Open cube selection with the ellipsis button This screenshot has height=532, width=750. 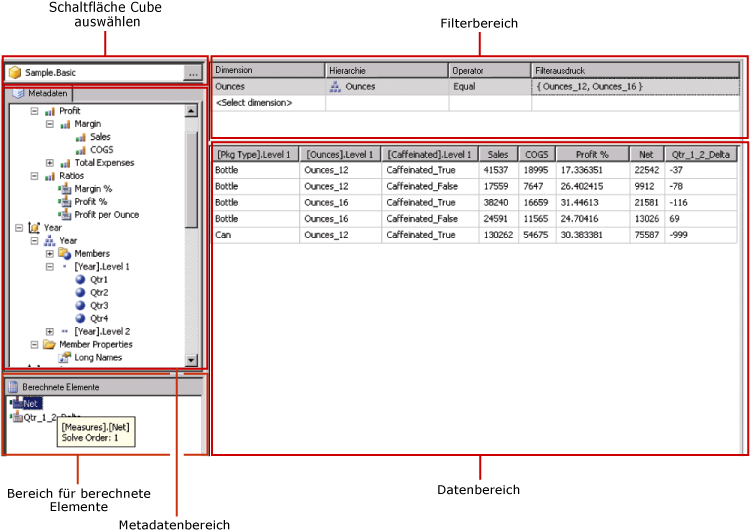coord(193,73)
